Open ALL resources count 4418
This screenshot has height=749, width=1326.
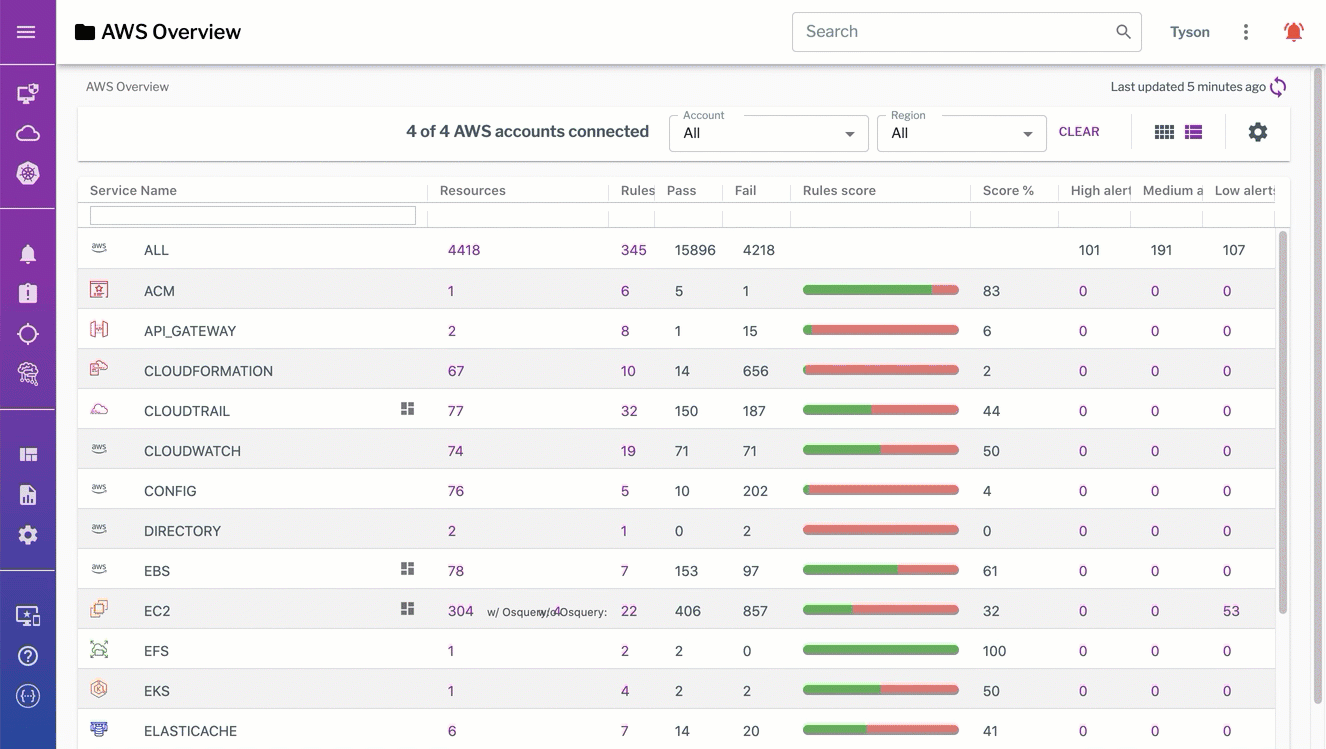pos(464,250)
